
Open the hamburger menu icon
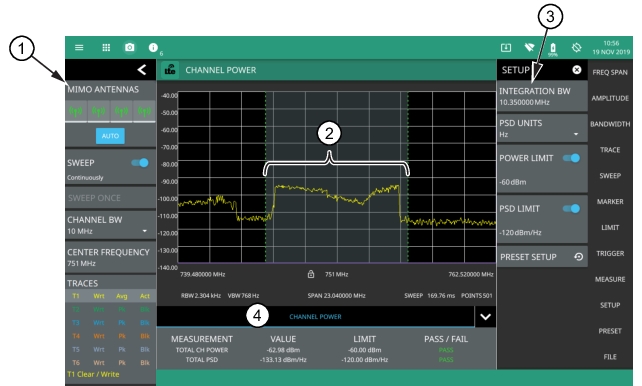79,47
